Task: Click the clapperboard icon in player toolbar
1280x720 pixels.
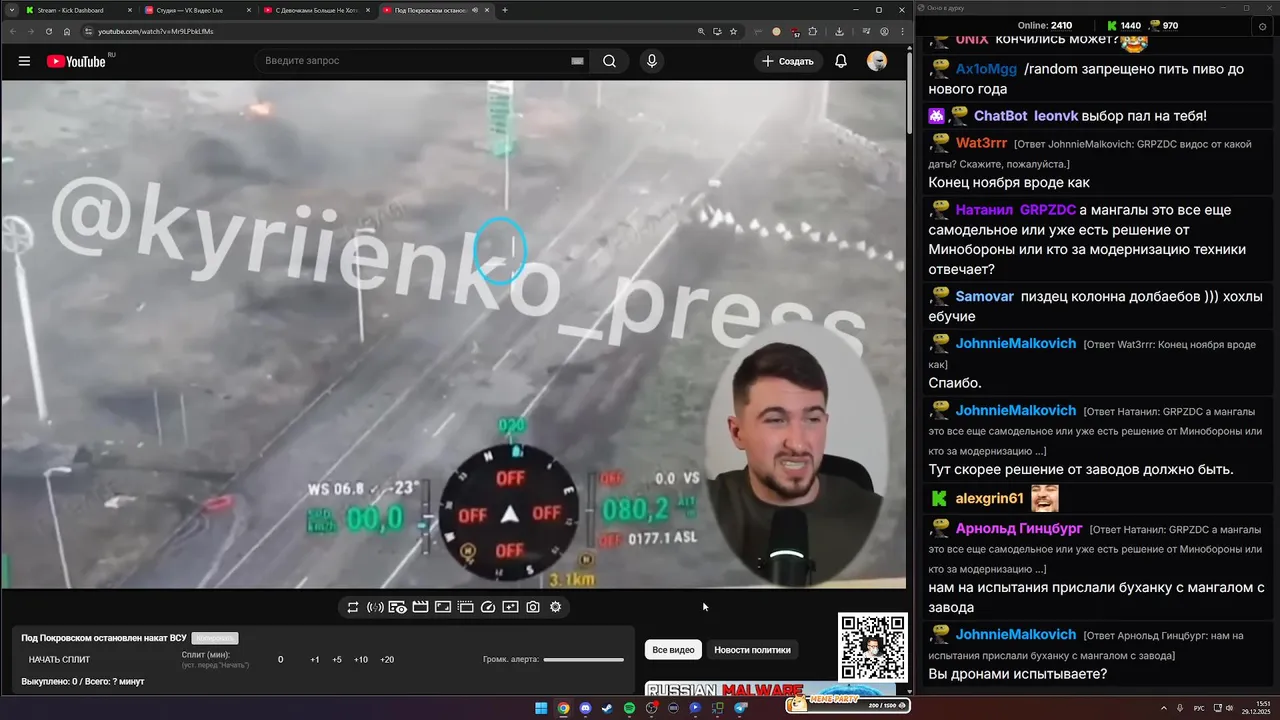Action: pyautogui.click(x=420, y=607)
